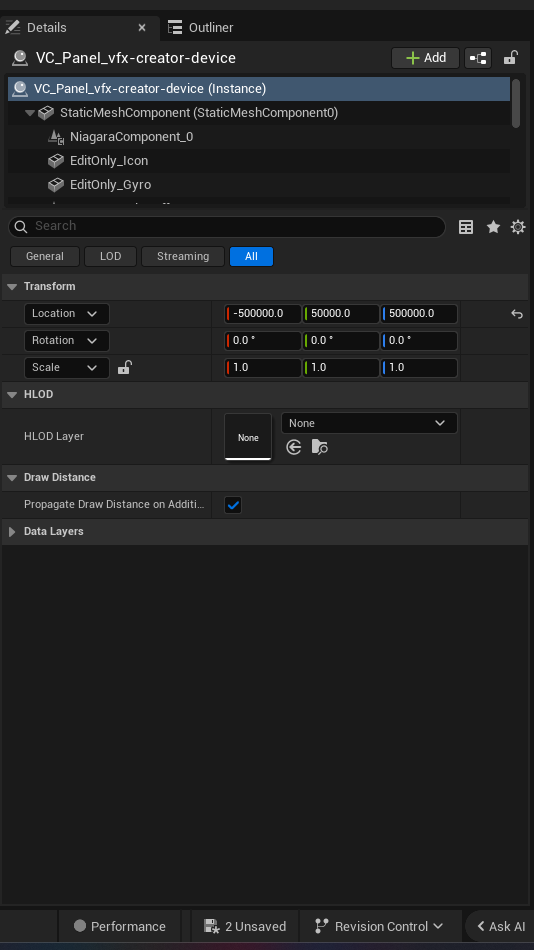Open the Performance status bar button
Screen dimensions: 534x950
[x=120, y=926]
